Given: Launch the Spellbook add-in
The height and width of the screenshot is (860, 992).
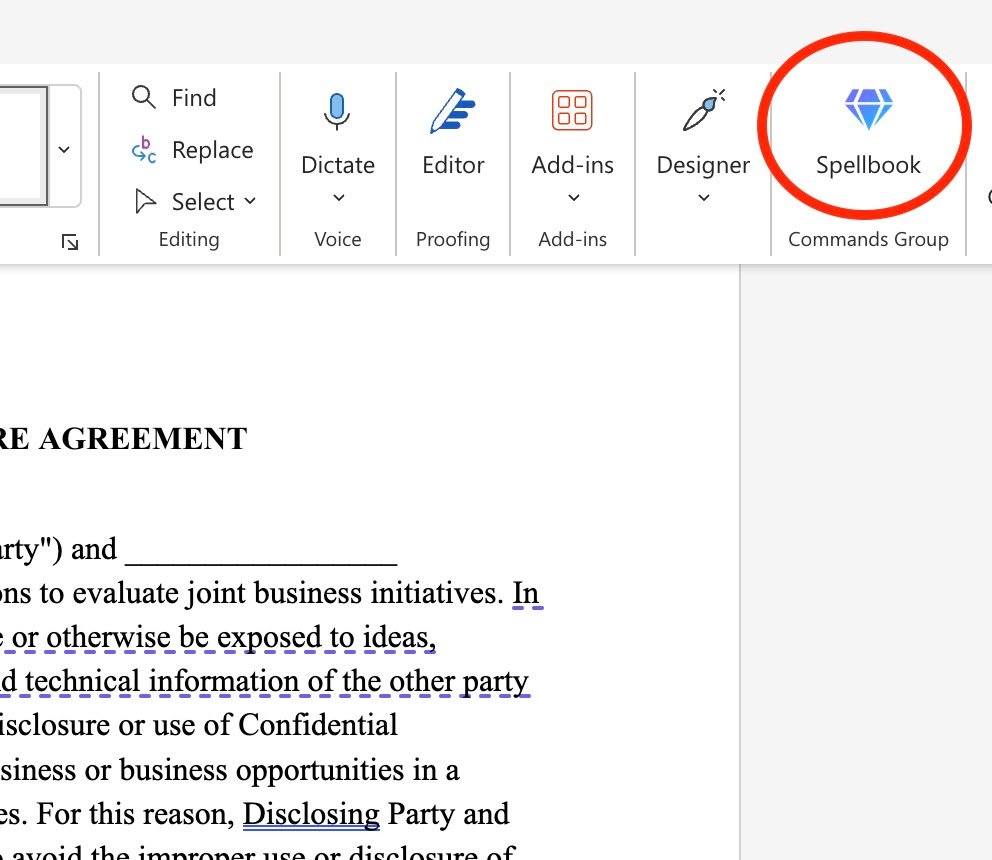Looking at the screenshot, I should 867,130.
